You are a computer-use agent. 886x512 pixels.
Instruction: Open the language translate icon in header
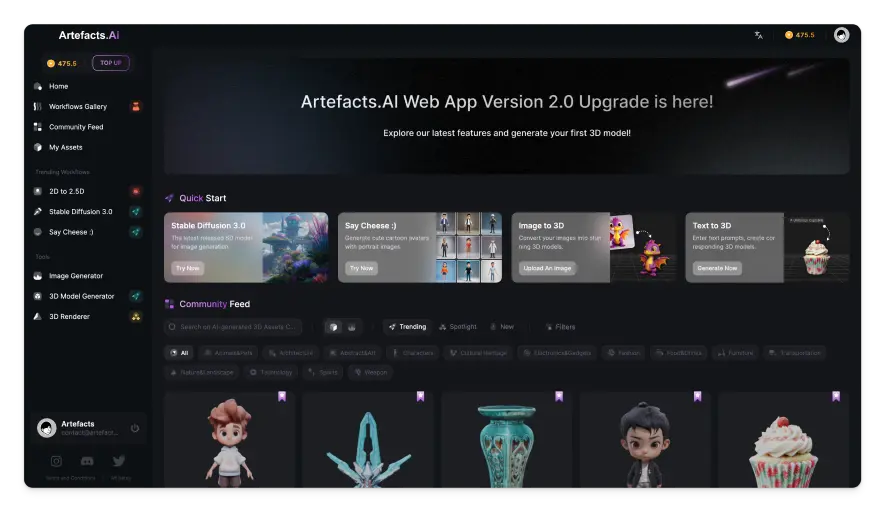click(x=758, y=35)
